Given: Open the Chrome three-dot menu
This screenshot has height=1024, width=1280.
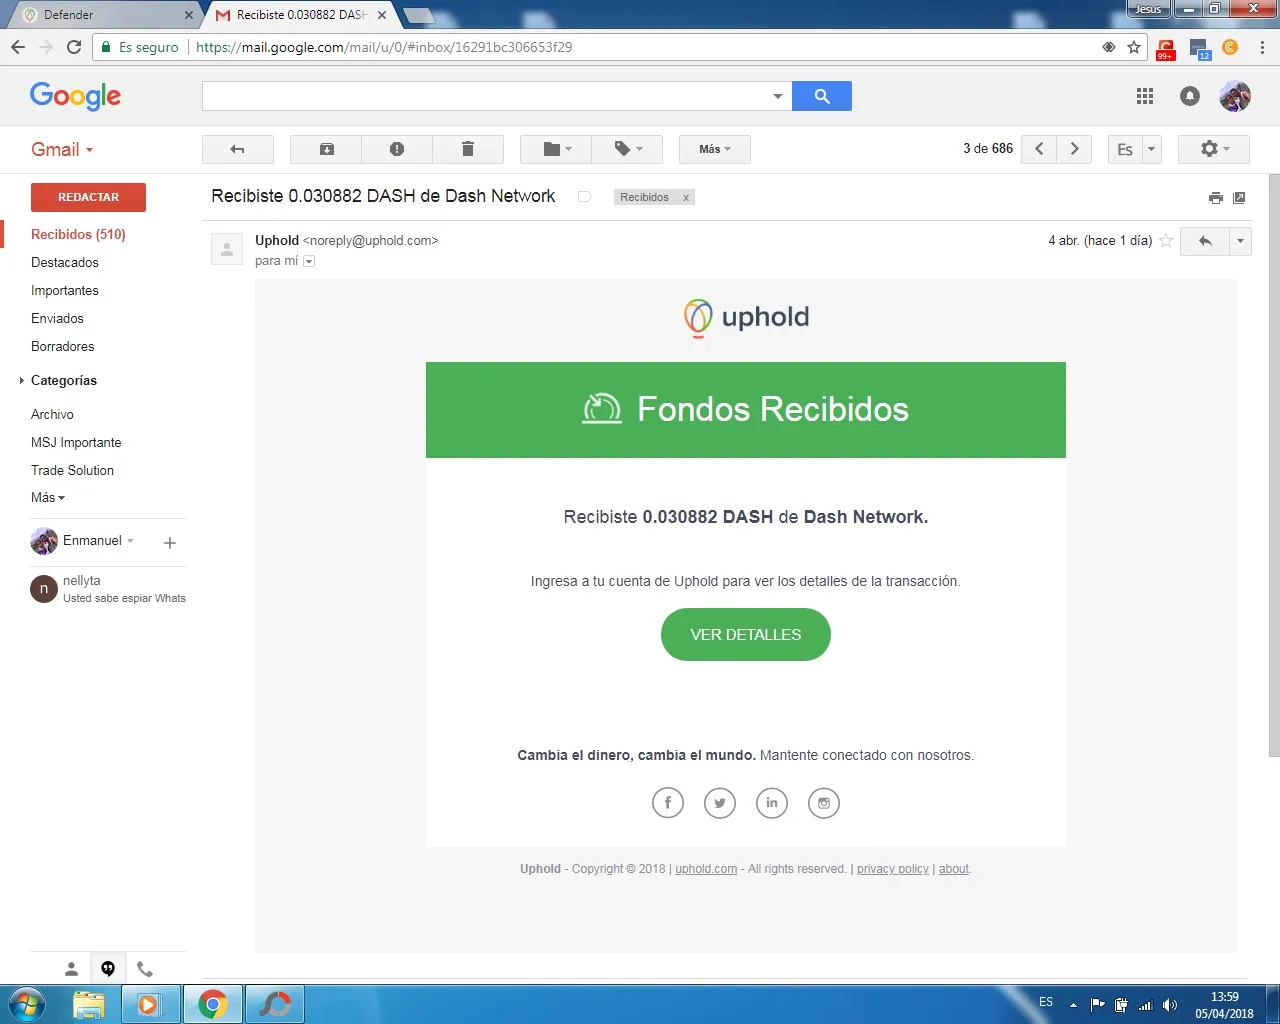Looking at the screenshot, I should point(1262,47).
